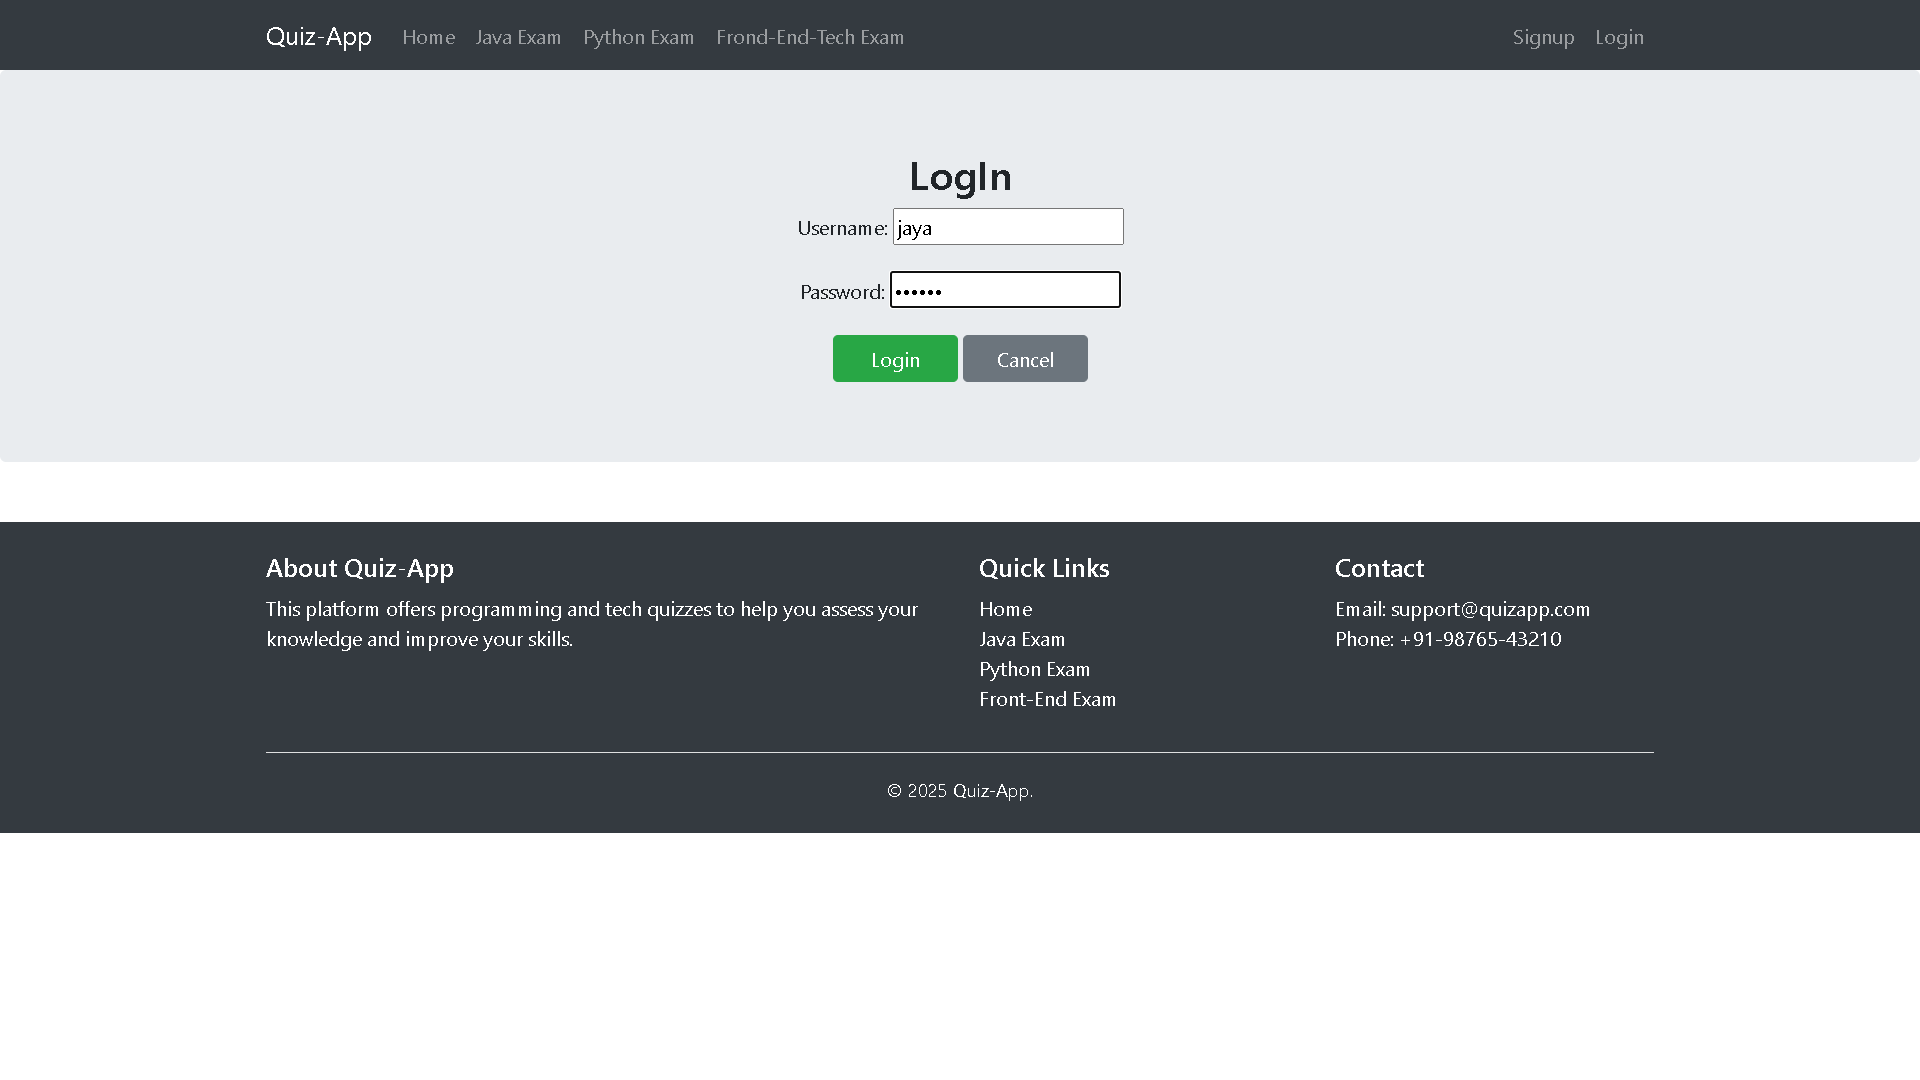Click the LogIn page heading
This screenshot has width=1920, height=1080.
coord(959,176)
